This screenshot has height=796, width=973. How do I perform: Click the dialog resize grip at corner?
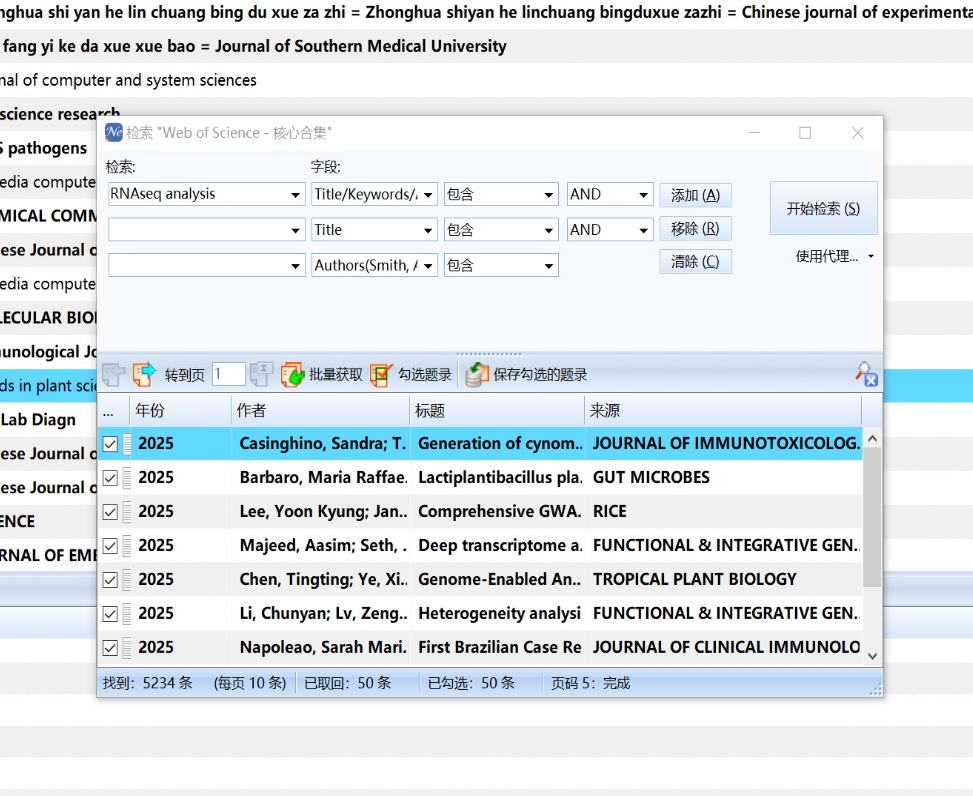(876, 690)
